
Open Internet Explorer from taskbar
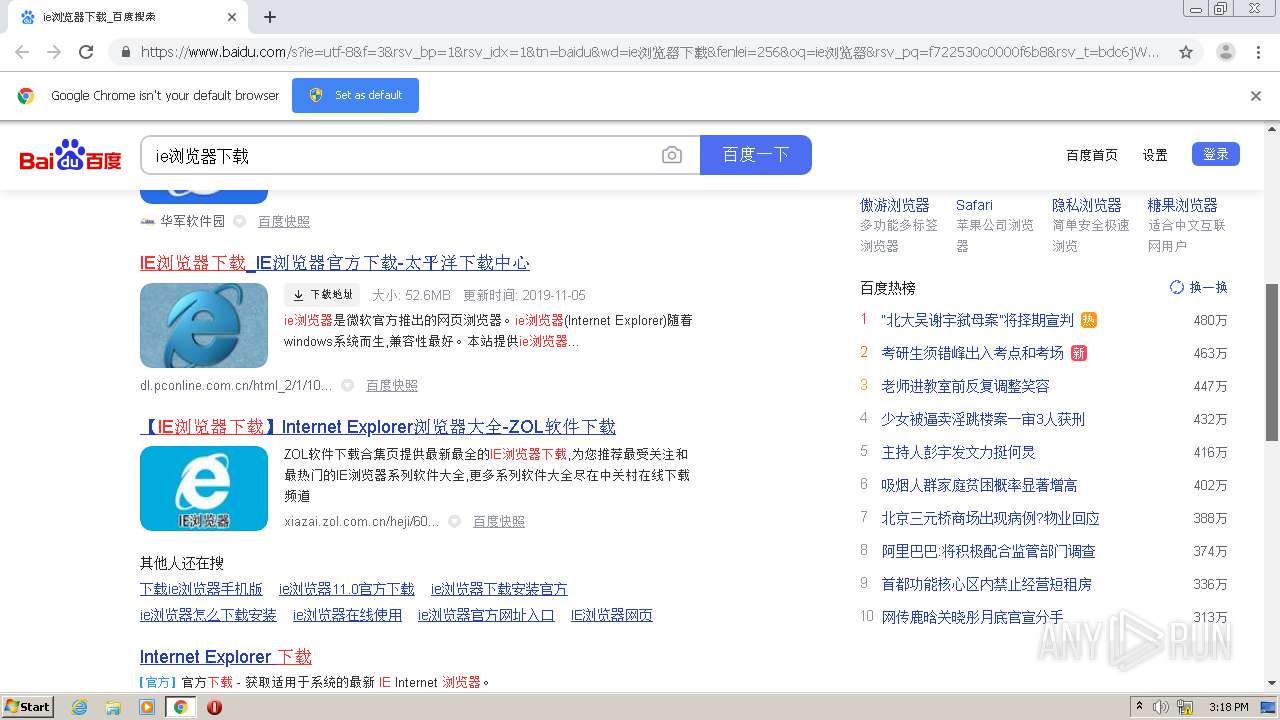(x=79, y=707)
